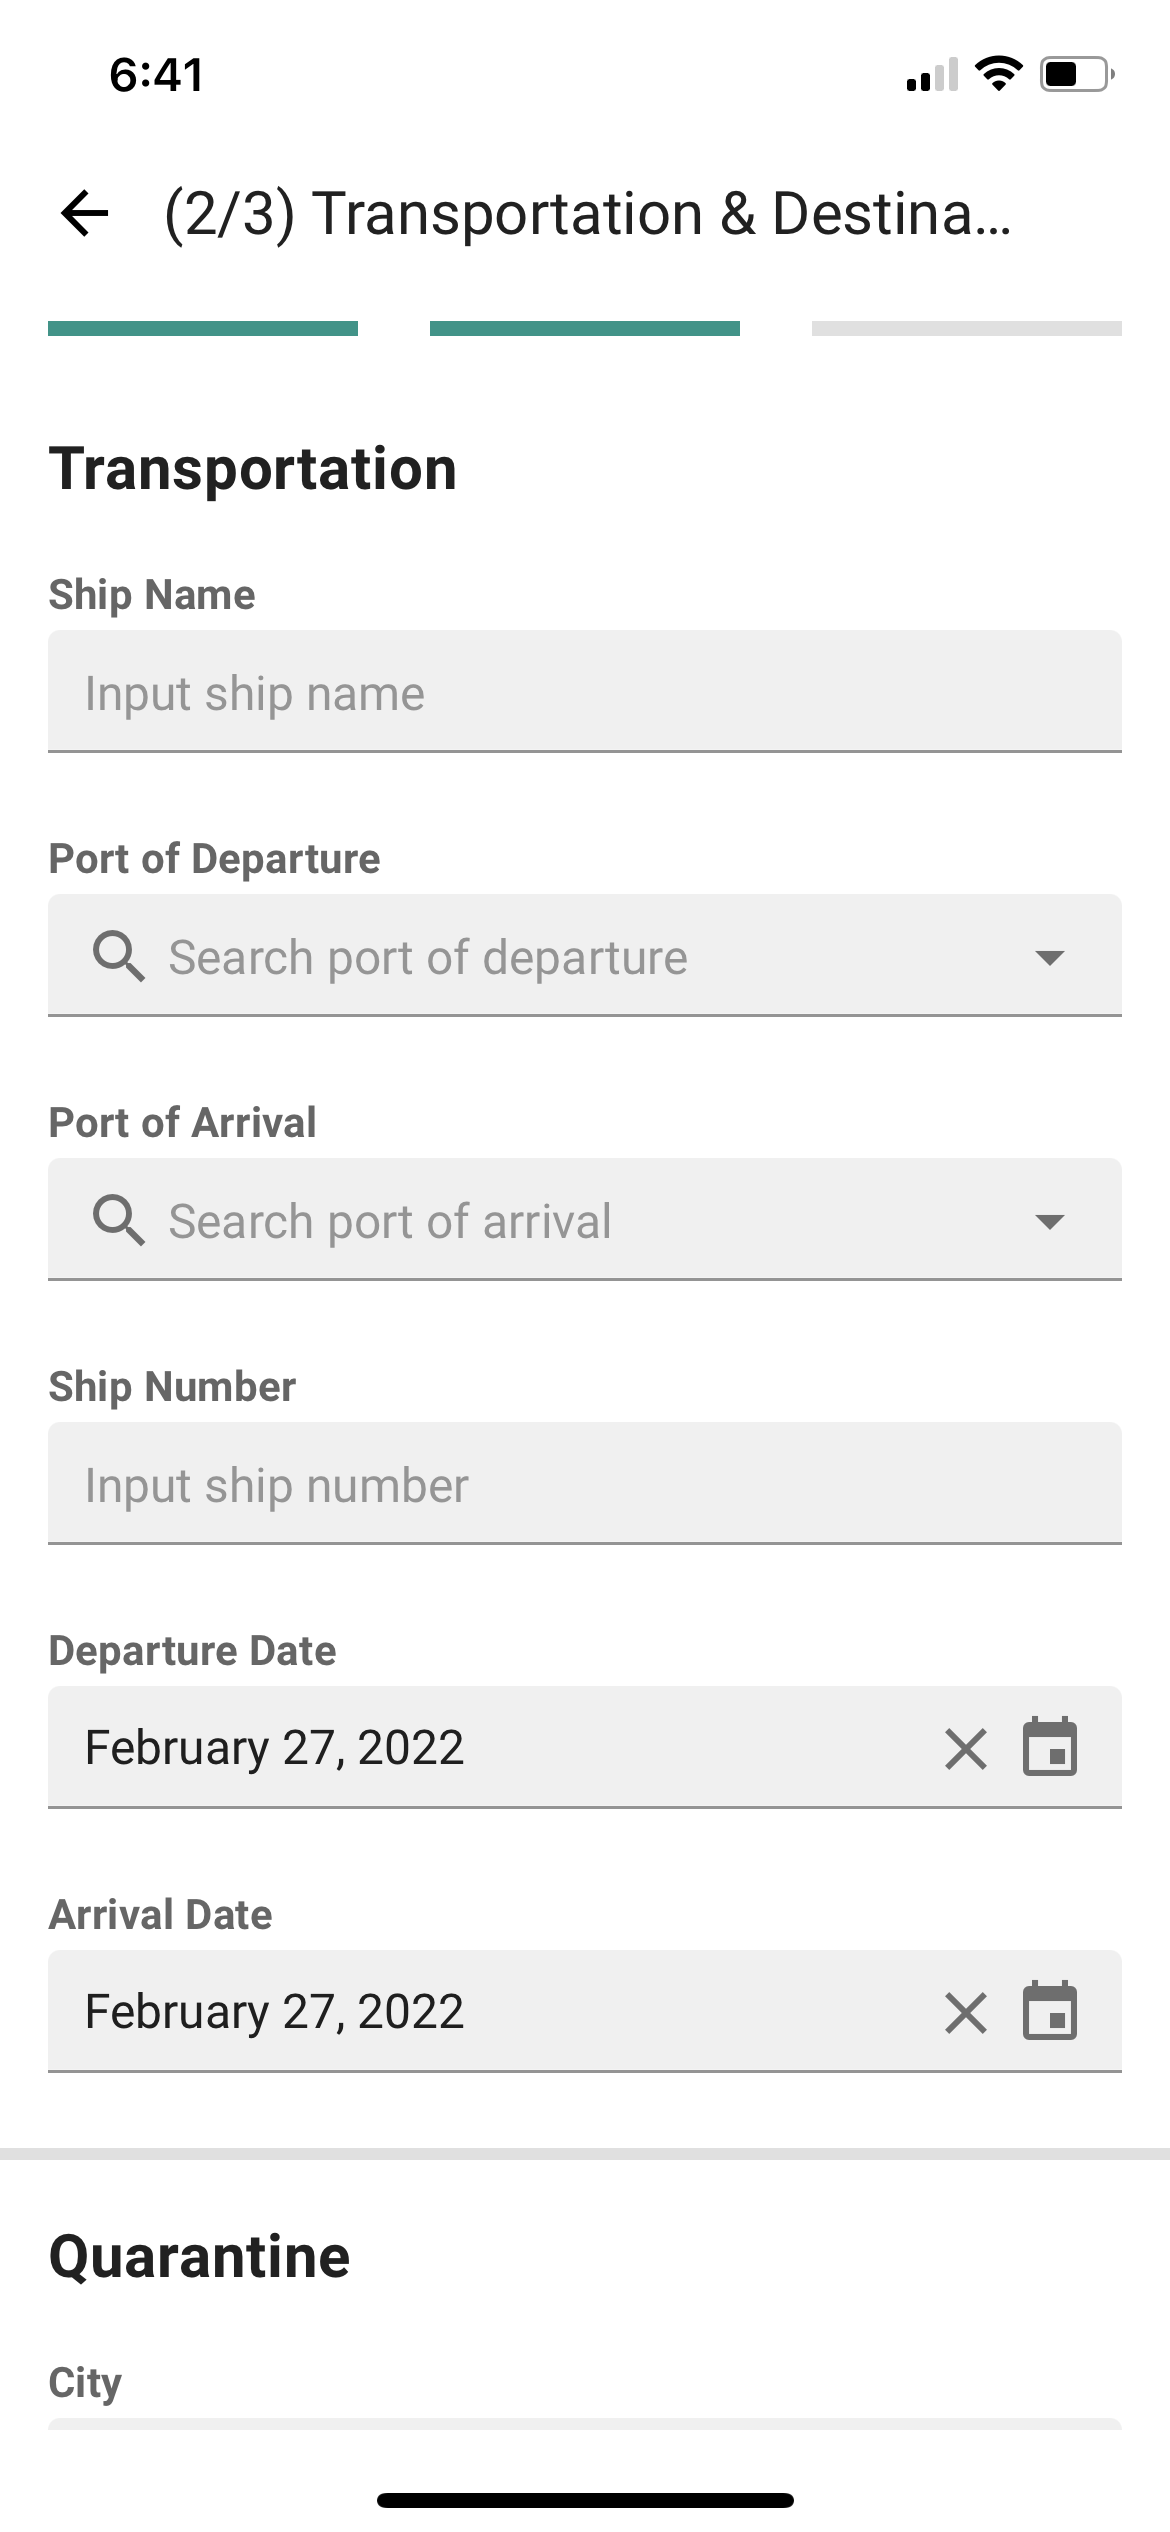Focus the Ship Number input field

tap(584, 1484)
